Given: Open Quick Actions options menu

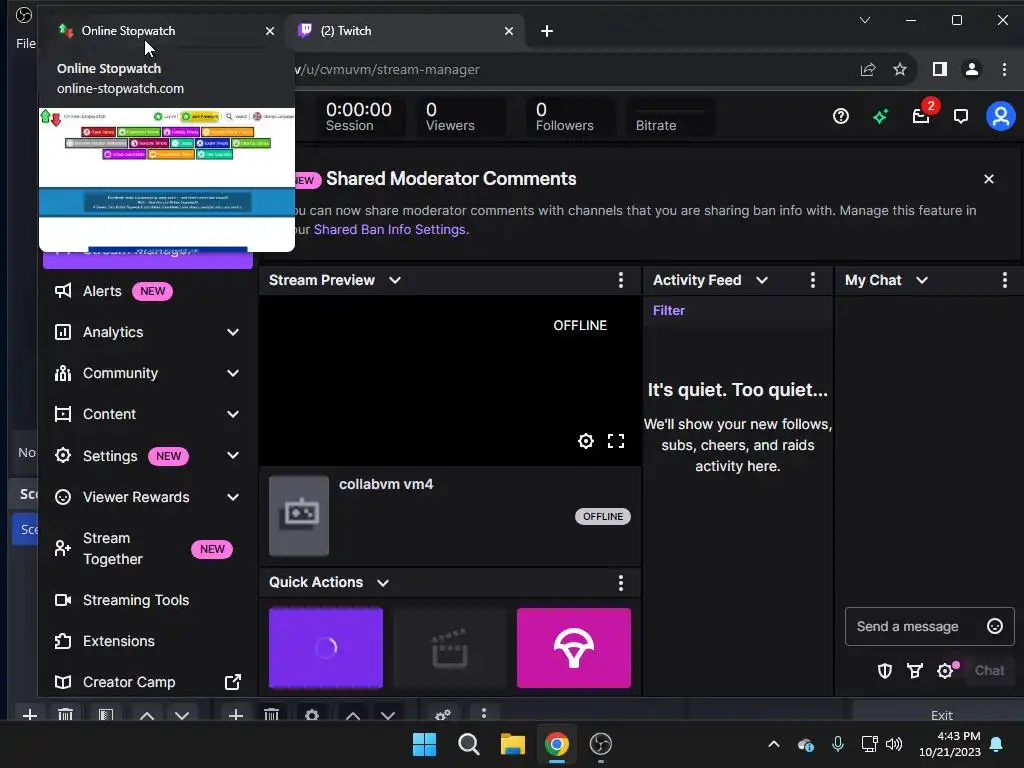Looking at the screenshot, I should click(620, 583).
